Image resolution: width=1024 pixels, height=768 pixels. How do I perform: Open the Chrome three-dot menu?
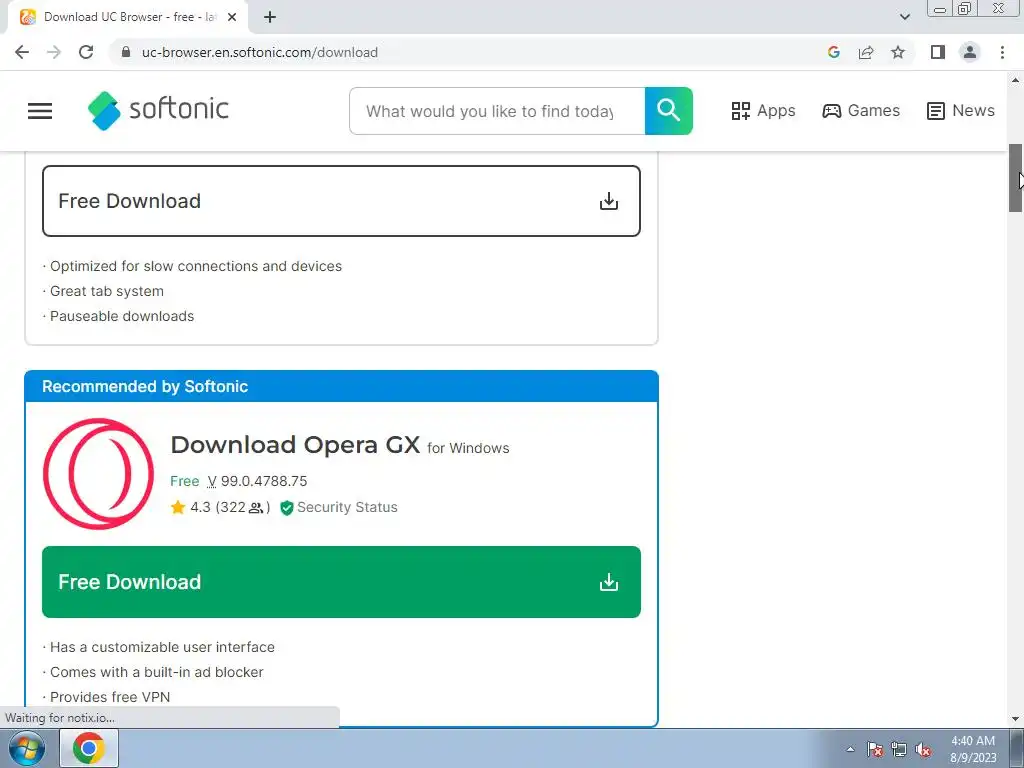[1002, 52]
